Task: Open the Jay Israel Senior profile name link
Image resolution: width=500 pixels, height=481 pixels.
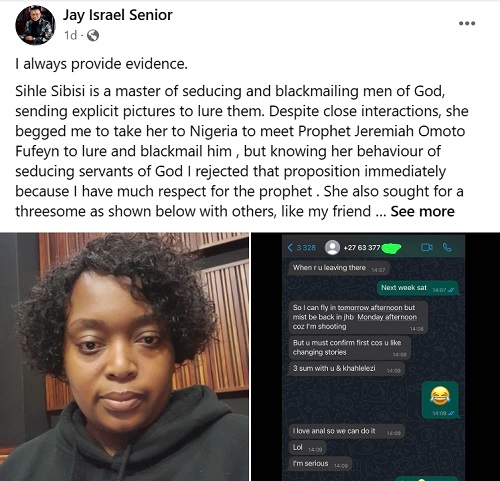Action: coord(118,15)
